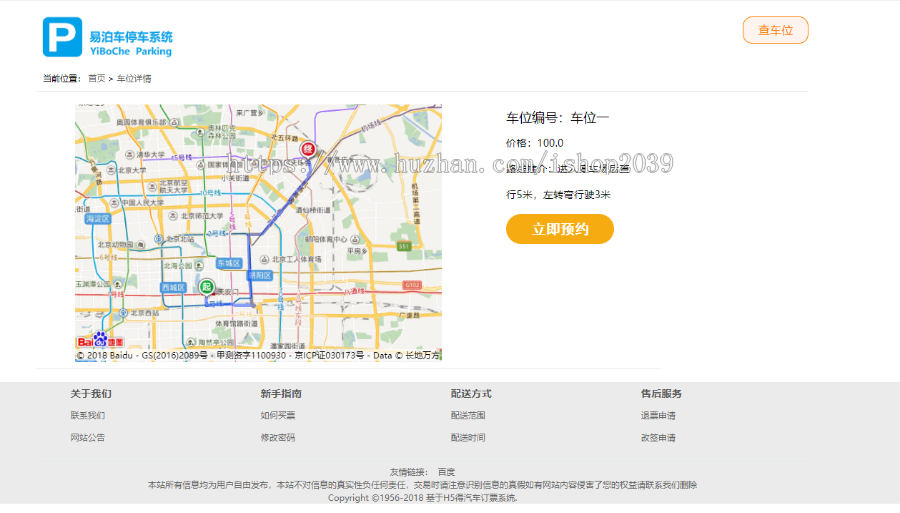The height and width of the screenshot is (513, 900).
Task: Open the 网站公告 footer link
Action: [88, 438]
